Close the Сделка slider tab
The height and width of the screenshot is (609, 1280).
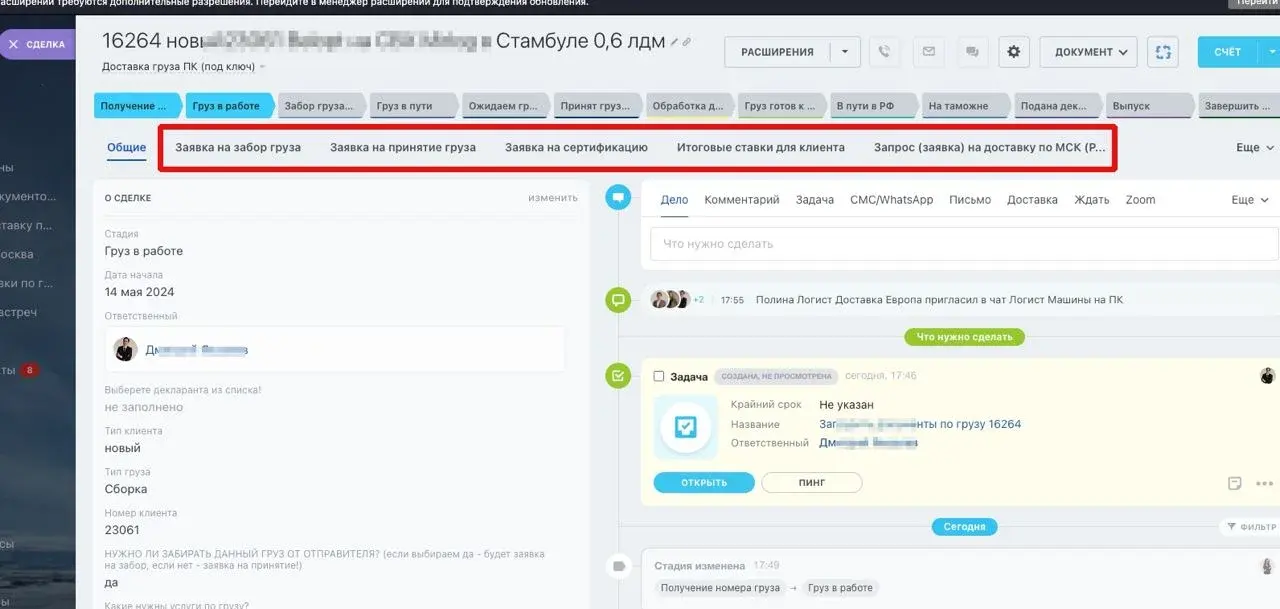pos(14,45)
